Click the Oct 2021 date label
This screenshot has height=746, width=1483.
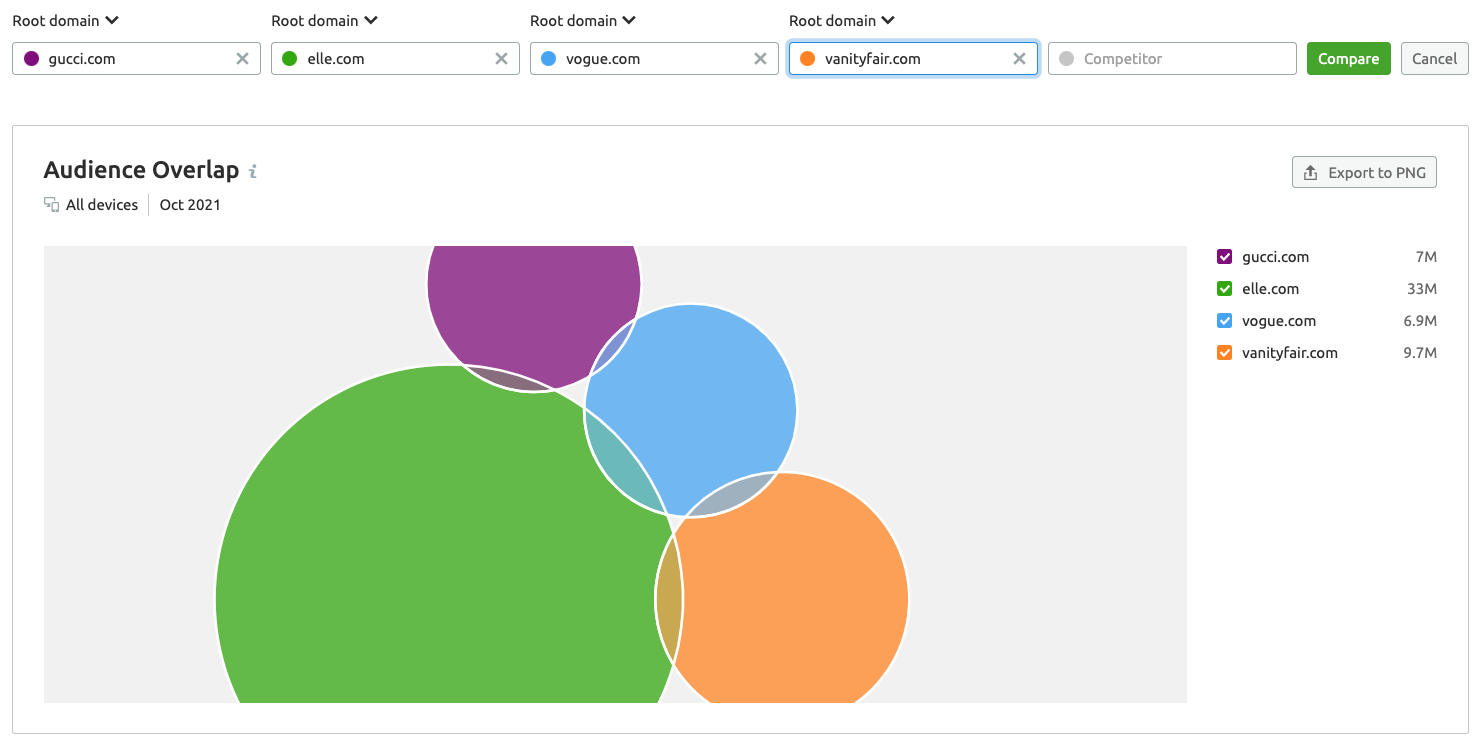(190, 205)
